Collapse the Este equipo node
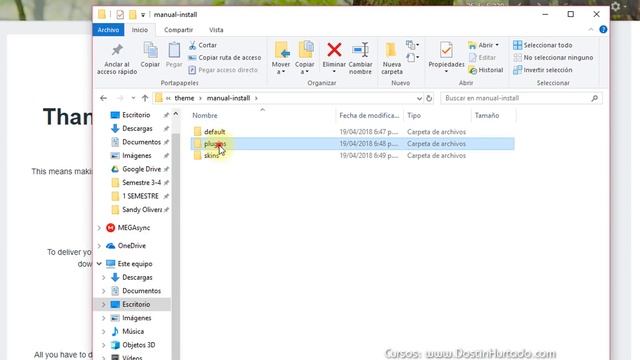The image size is (640, 360). pos(99,264)
